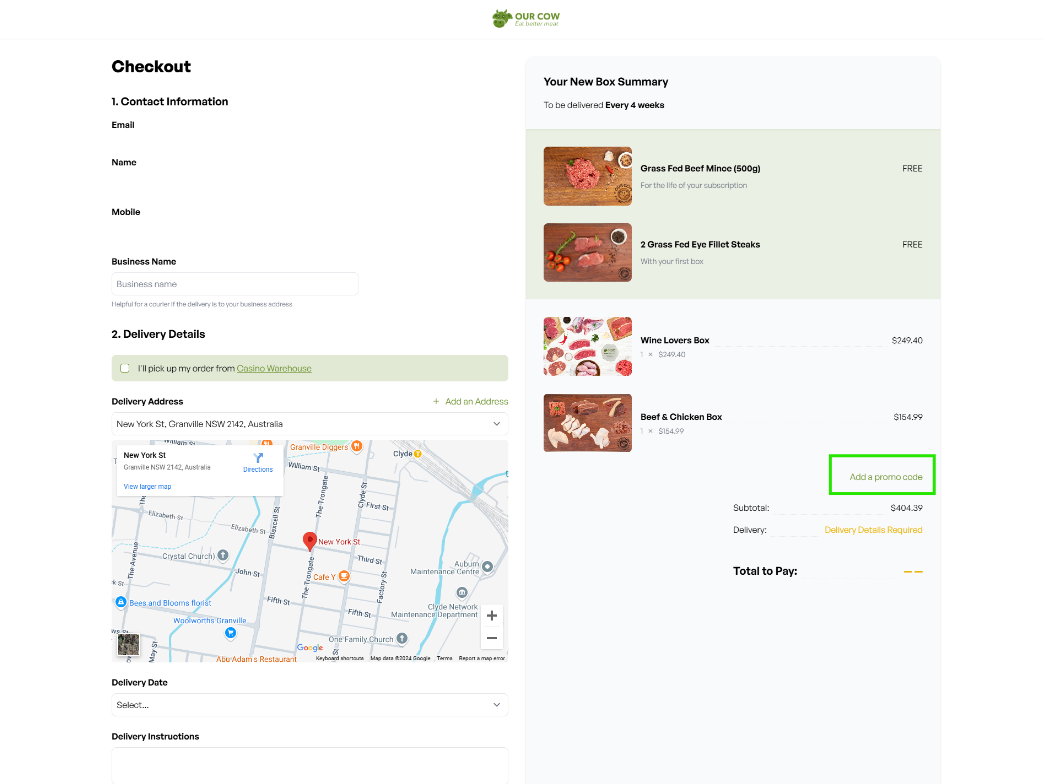Click Auburn Maintenance Centre marker
Viewport: 1043px width, 784px height.
pos(488,567)
